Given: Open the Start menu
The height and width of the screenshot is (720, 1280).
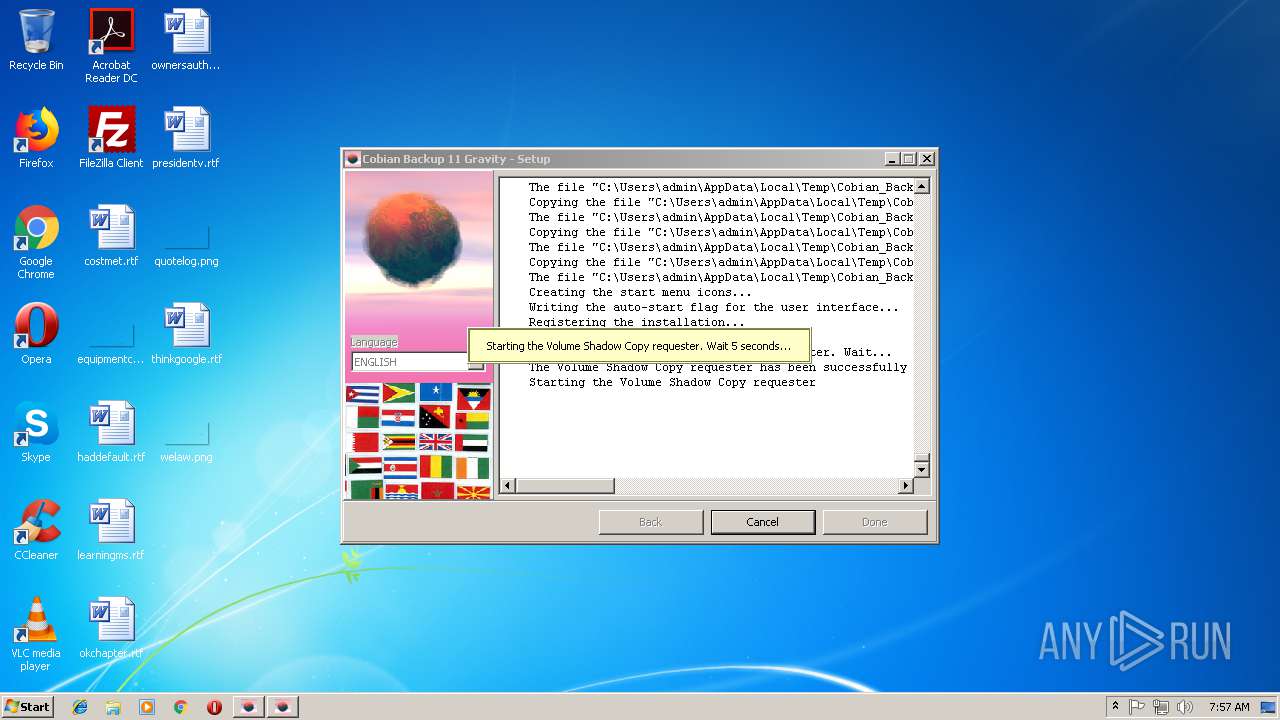Looking at the screenshot, I should [27, 707].
